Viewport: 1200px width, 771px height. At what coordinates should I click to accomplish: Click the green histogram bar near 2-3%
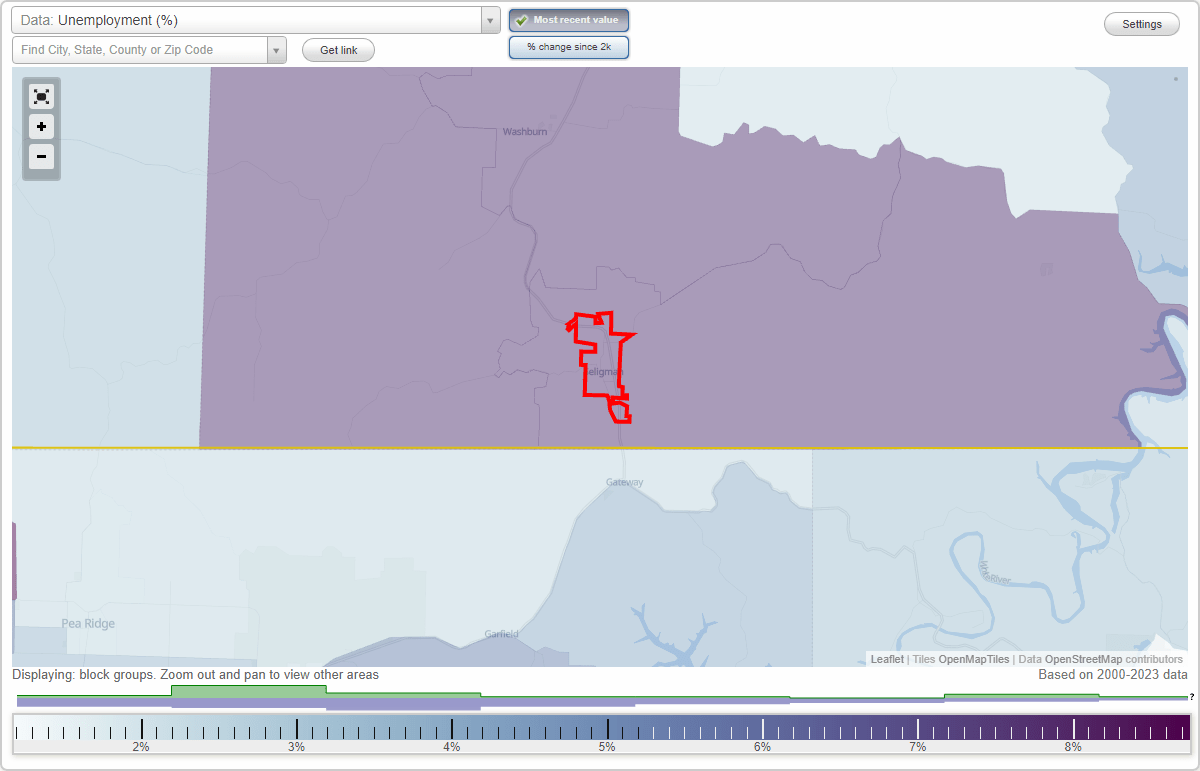pos(248,690)
